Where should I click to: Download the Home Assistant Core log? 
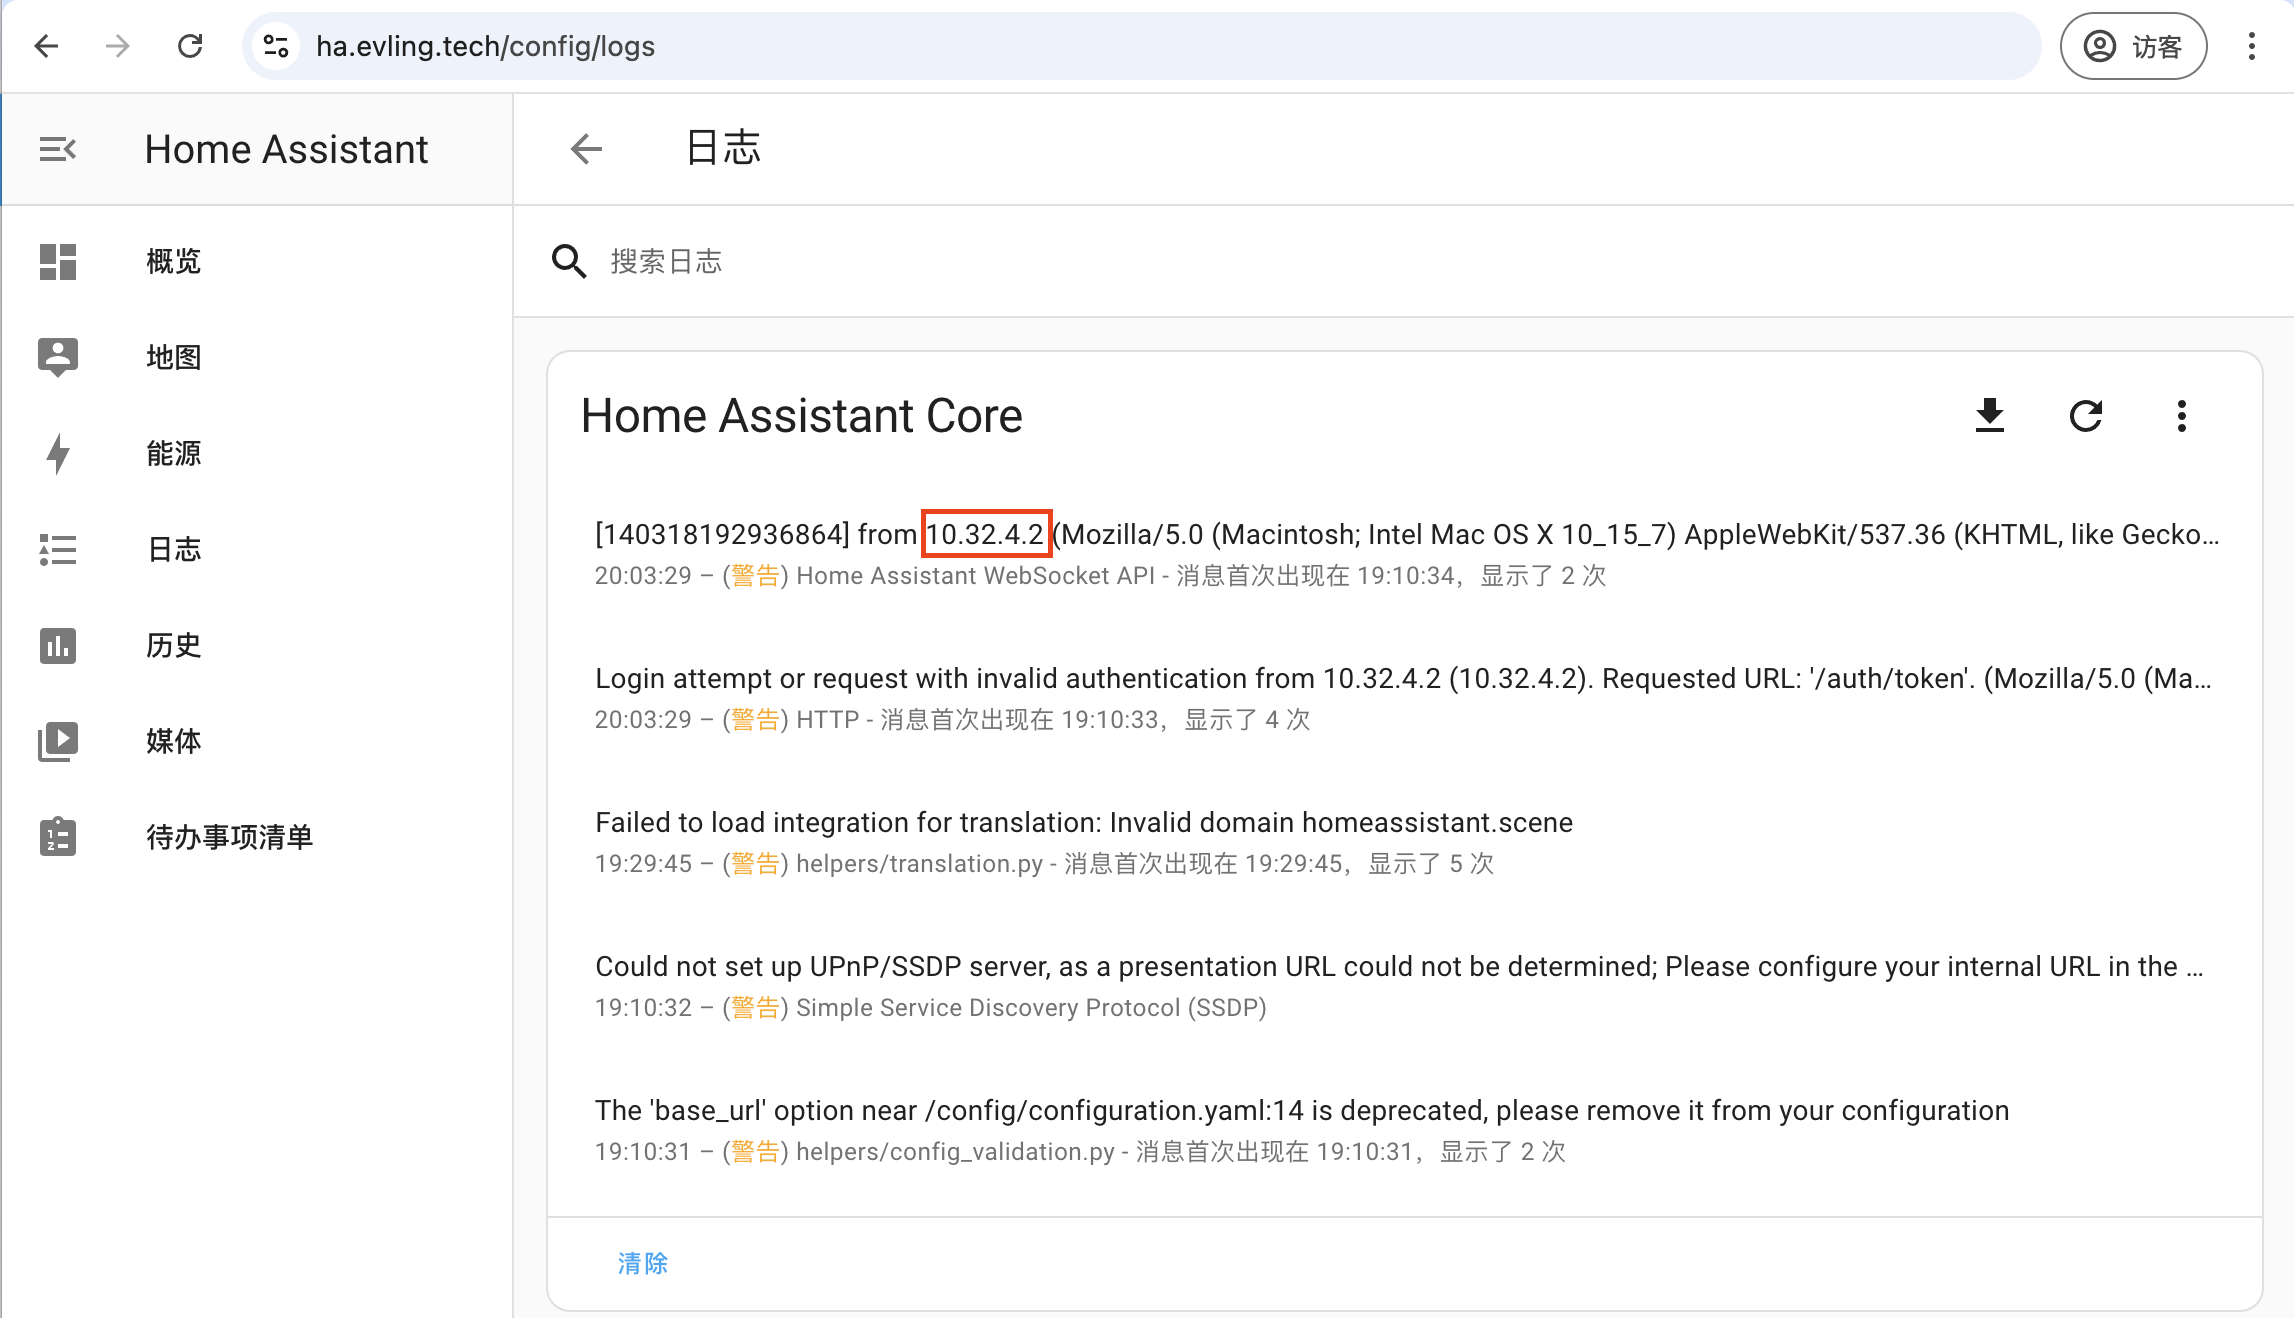click(1990, 415)
